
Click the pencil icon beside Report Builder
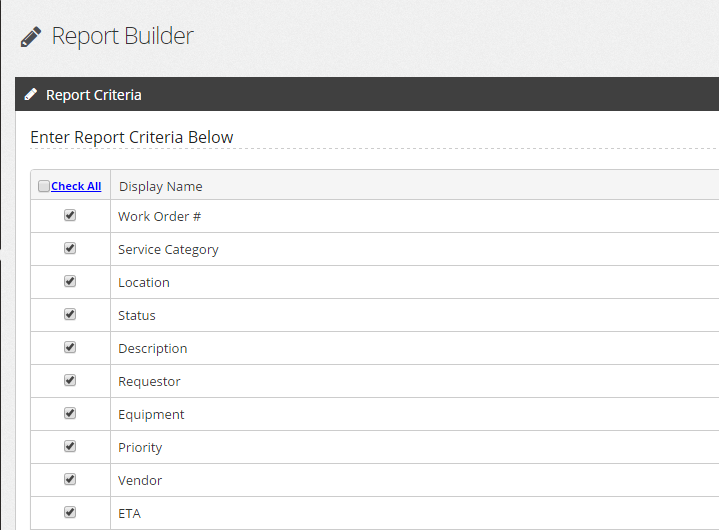tap(31, 37)
